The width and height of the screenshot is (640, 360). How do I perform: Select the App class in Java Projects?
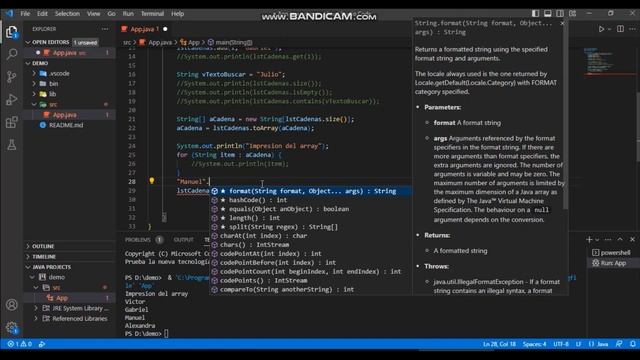click(62, 298)
